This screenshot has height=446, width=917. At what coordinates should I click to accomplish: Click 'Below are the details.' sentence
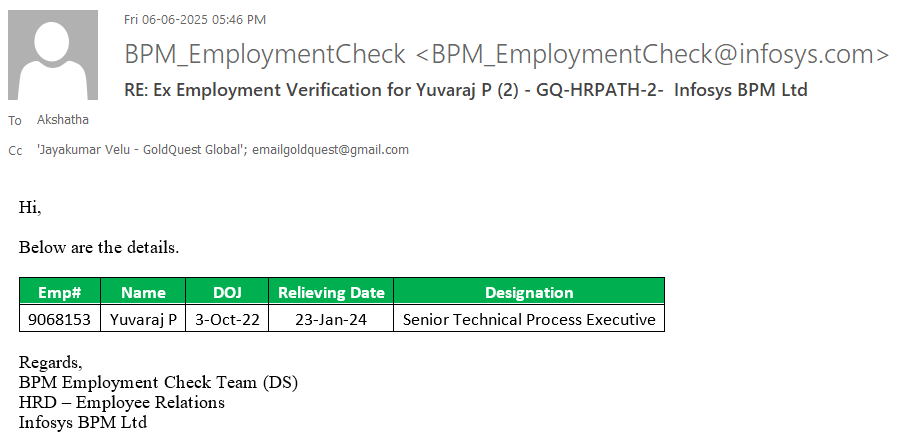[99, 247]
